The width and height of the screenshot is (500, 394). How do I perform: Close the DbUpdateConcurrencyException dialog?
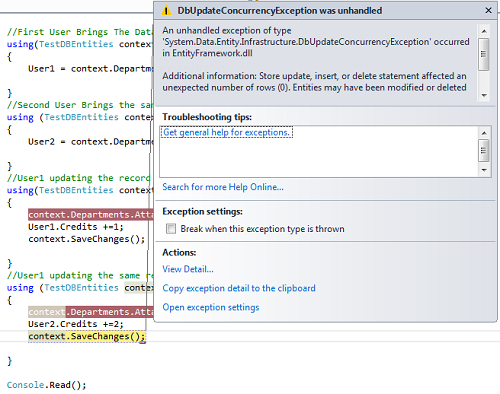(x=488, y=10)
